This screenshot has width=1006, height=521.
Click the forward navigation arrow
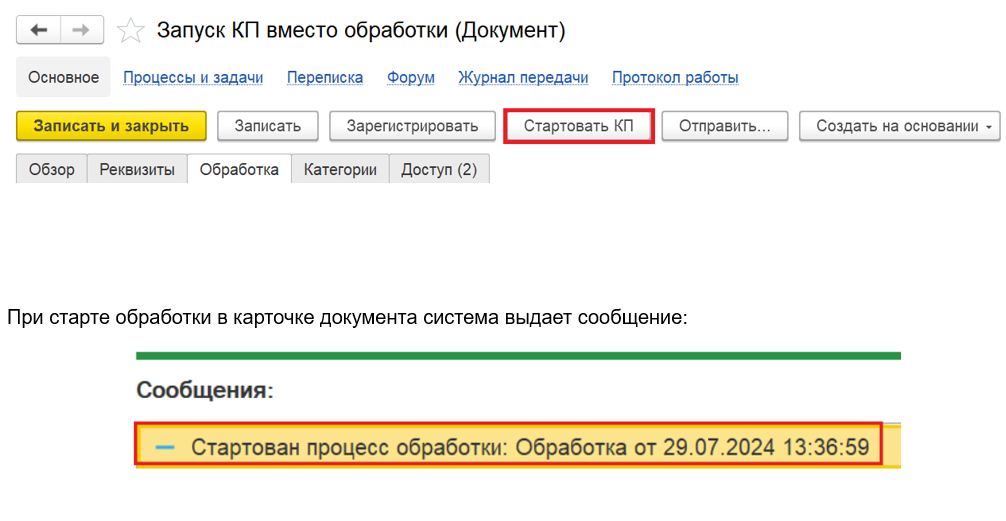coord(81,30)
